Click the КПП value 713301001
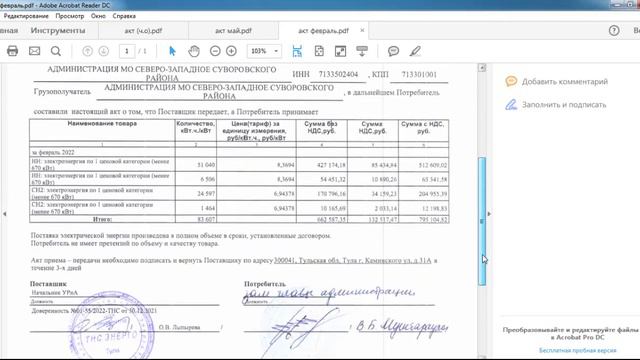This screenshot has width=640, height=360. [x=419, y=74]
